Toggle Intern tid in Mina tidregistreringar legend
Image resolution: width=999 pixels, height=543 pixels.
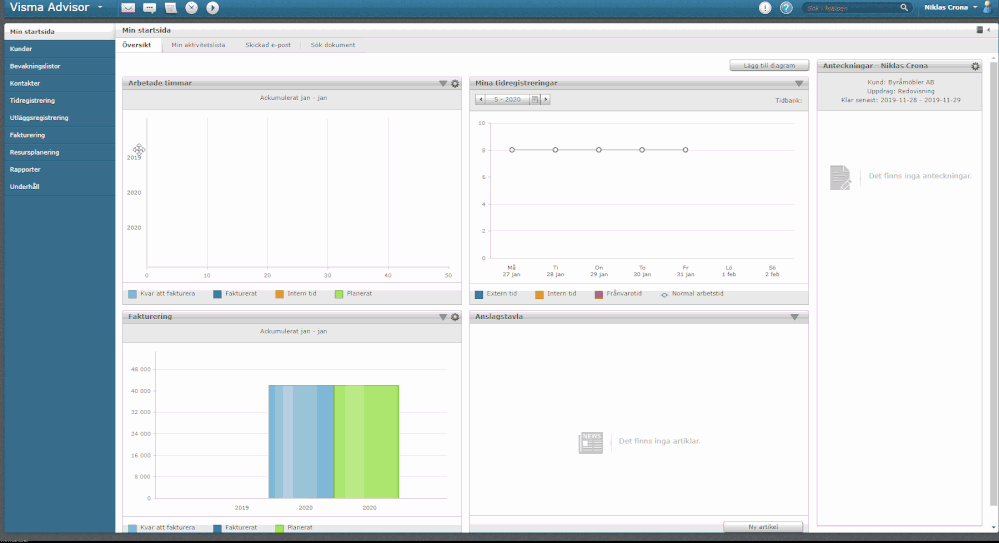tap(556, 294)
